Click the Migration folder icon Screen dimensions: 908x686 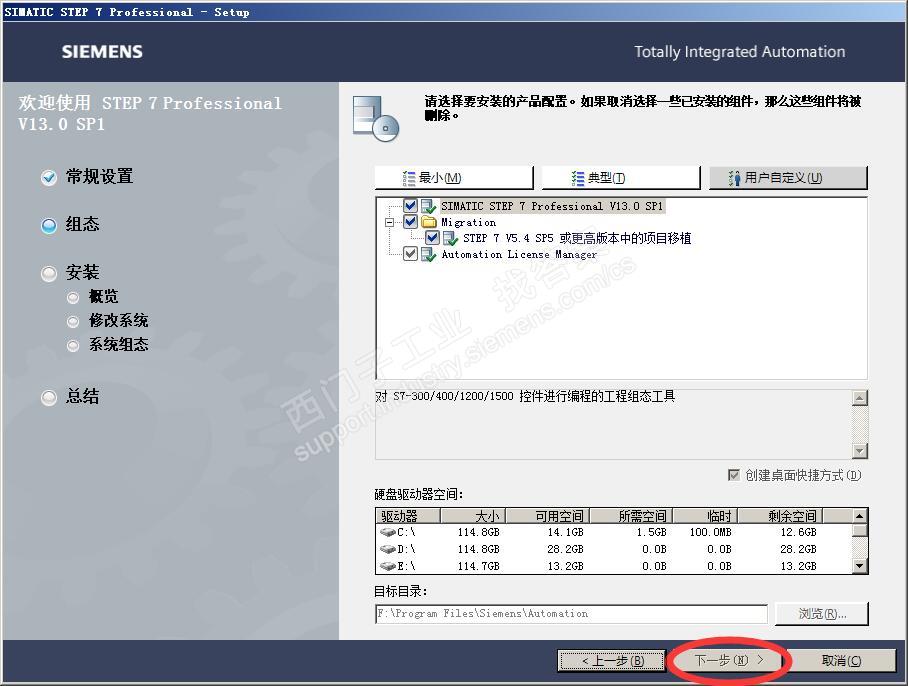click(429, 222)
